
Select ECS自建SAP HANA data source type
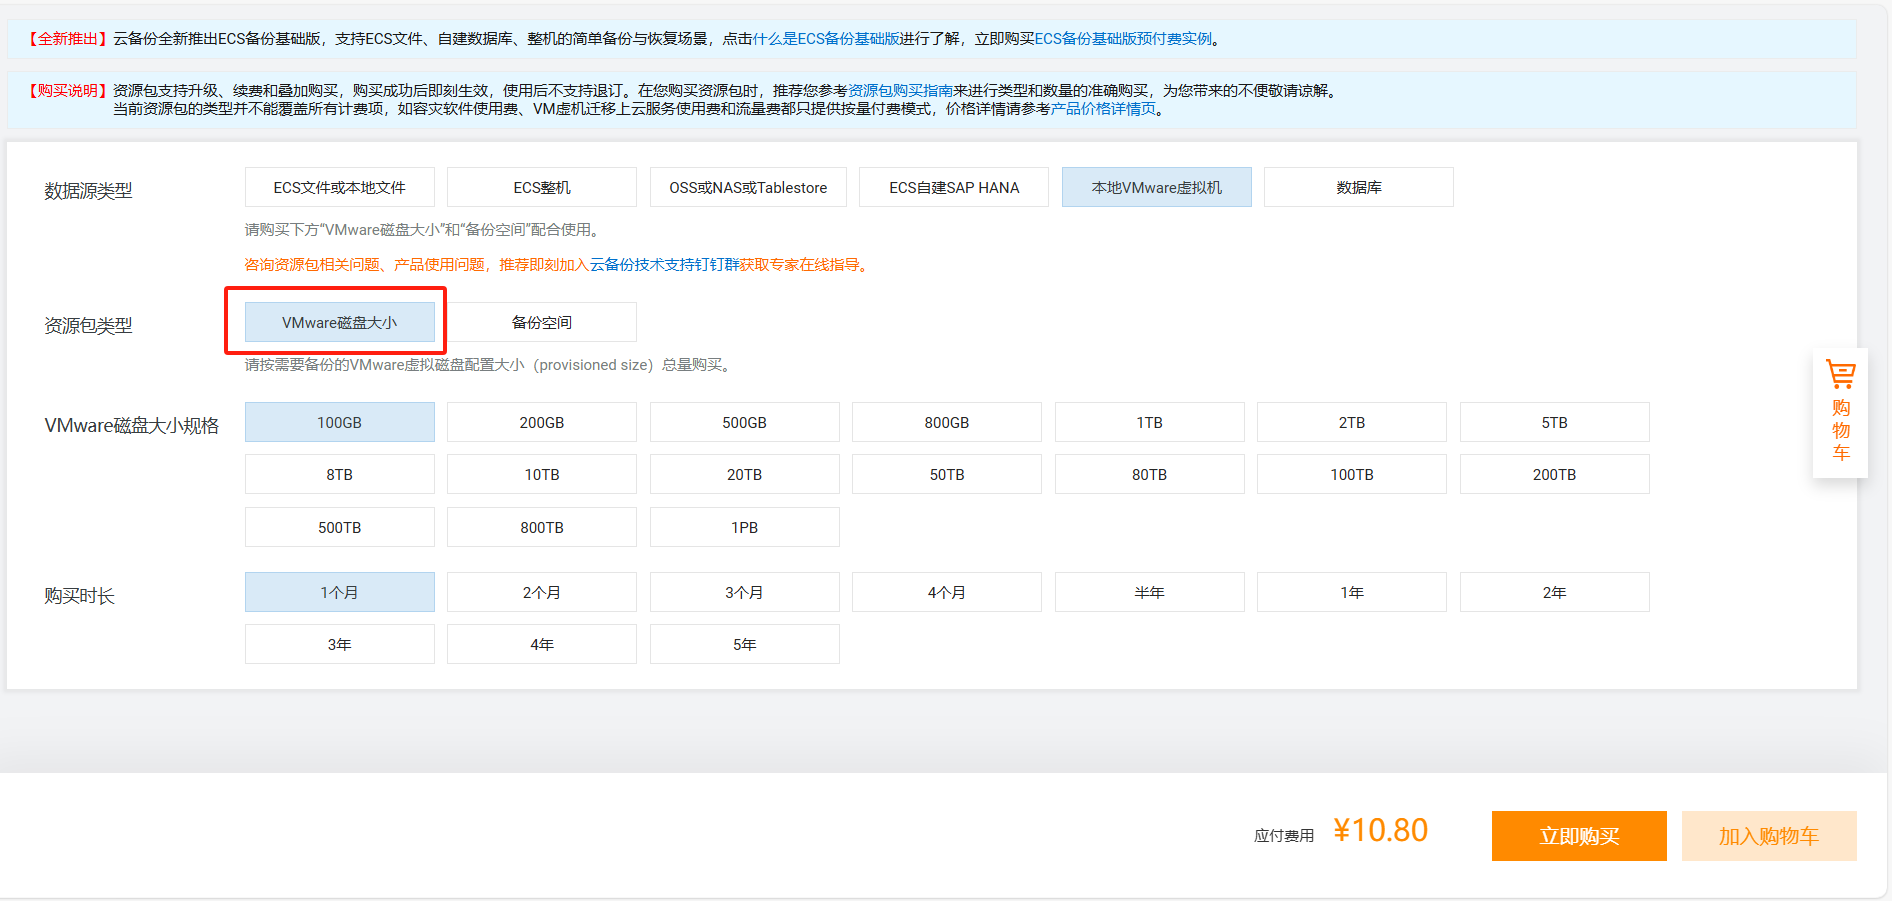click(954, 187)
